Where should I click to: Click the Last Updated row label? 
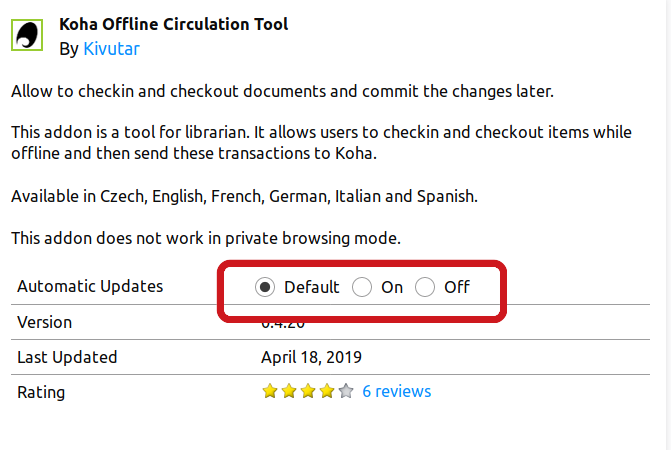pos(67,357)
